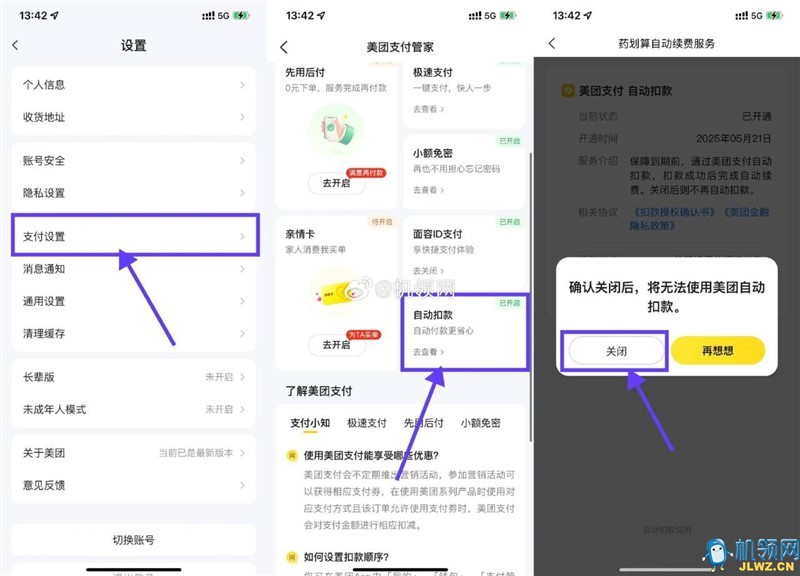Tap 去关闭 under 面容ID支付
800x576 pixels.
(428, 271)
